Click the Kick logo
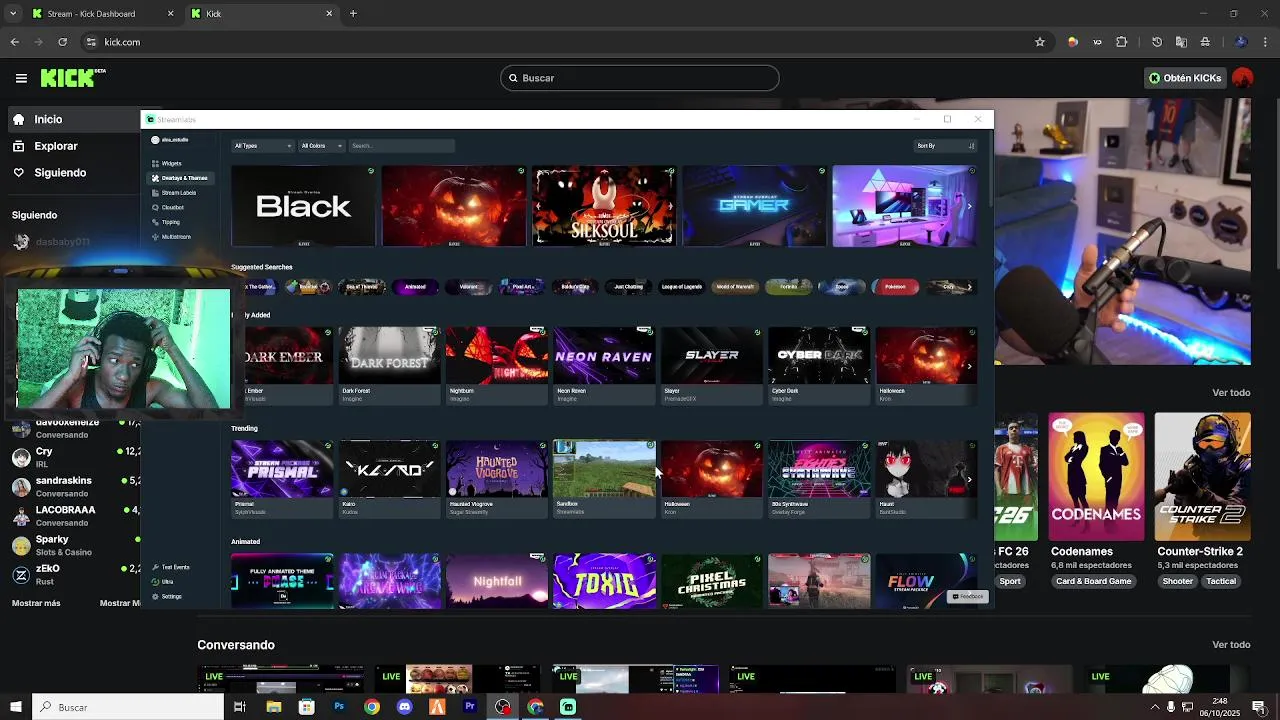Image resolution: width=1280 pixels, height=720 pixels. click(x=73, y=78)
